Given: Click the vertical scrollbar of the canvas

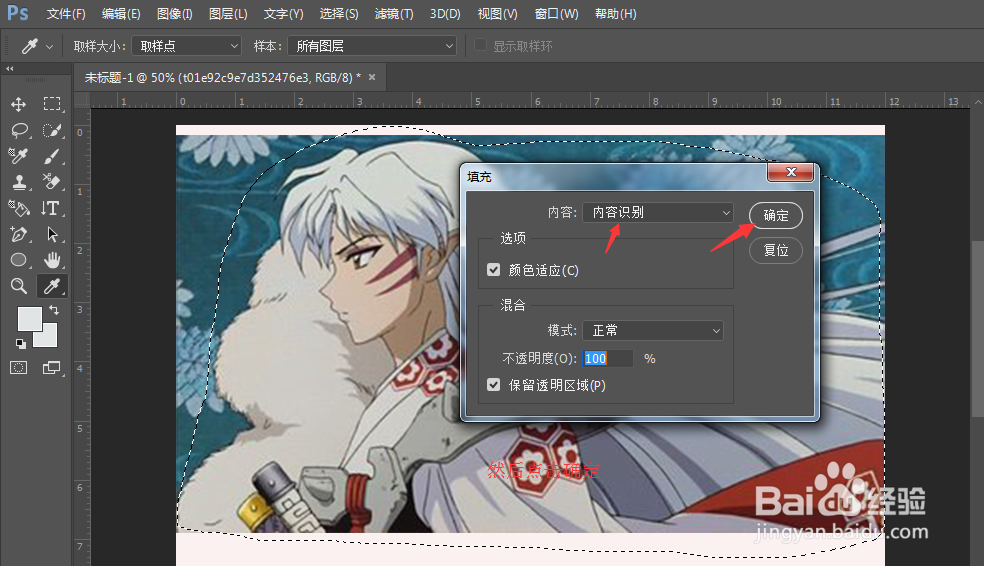Looking at the screenshot, I should (978, 329).
